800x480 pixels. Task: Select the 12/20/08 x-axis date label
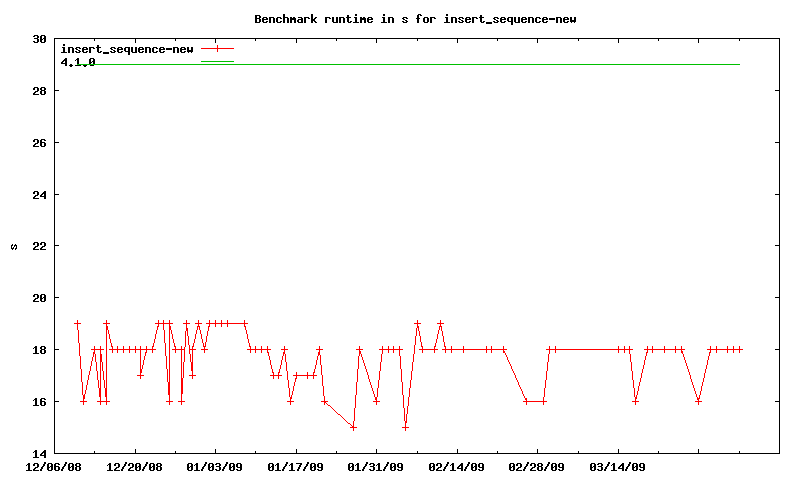point(134,467)
